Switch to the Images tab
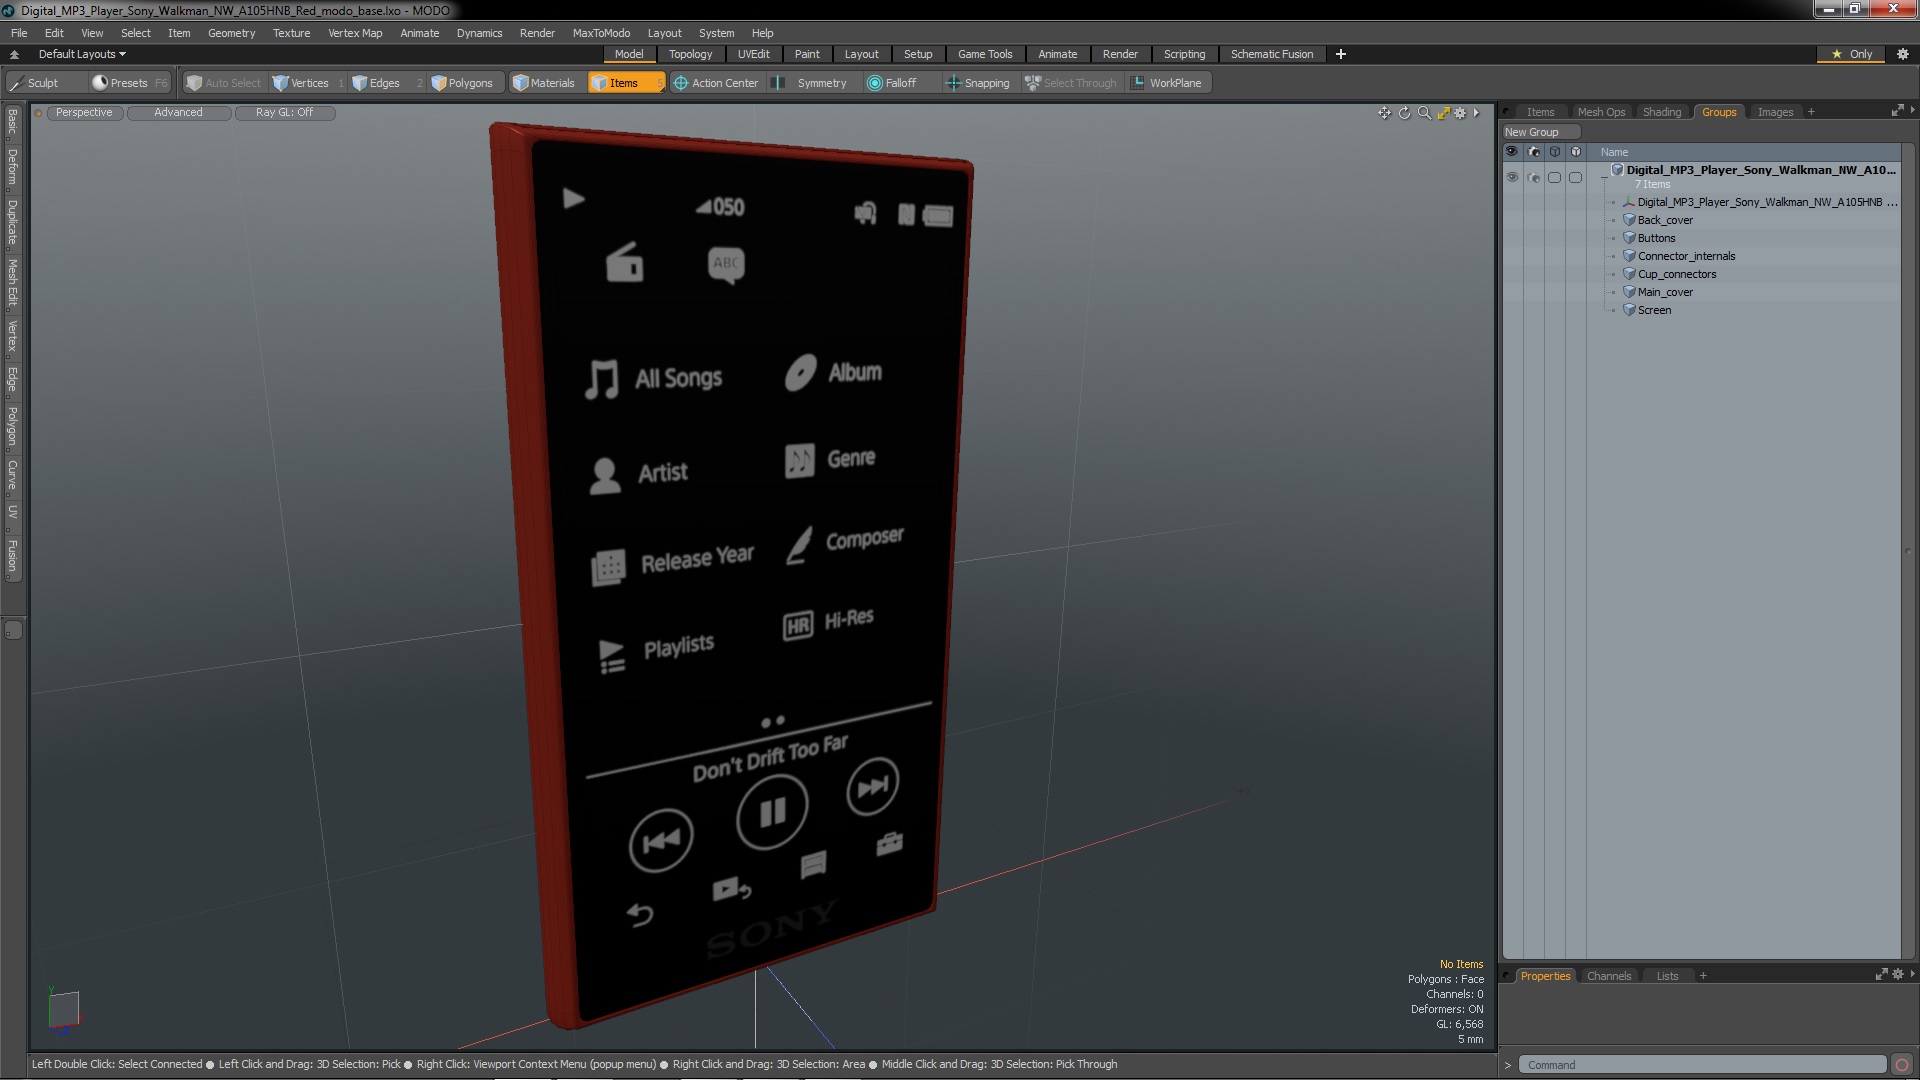 pos(1775,112)
